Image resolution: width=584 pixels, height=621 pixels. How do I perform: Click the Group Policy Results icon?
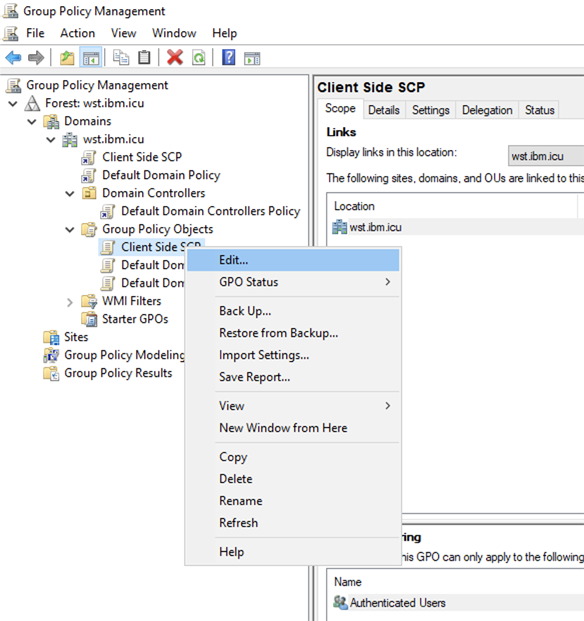coord(51,373)
